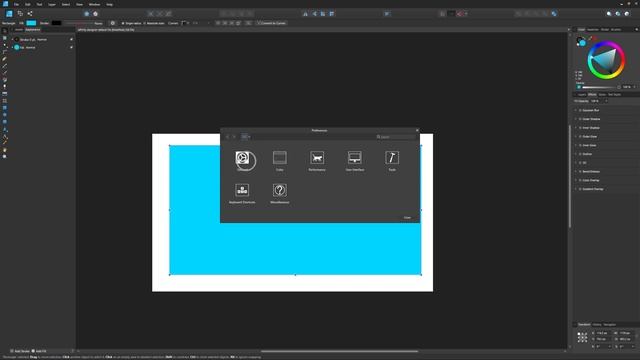The width and height of the screenshot is (640, 360).
Task: Expand the Stroke row in Appearance panel
Action: (x=12, y=40)
